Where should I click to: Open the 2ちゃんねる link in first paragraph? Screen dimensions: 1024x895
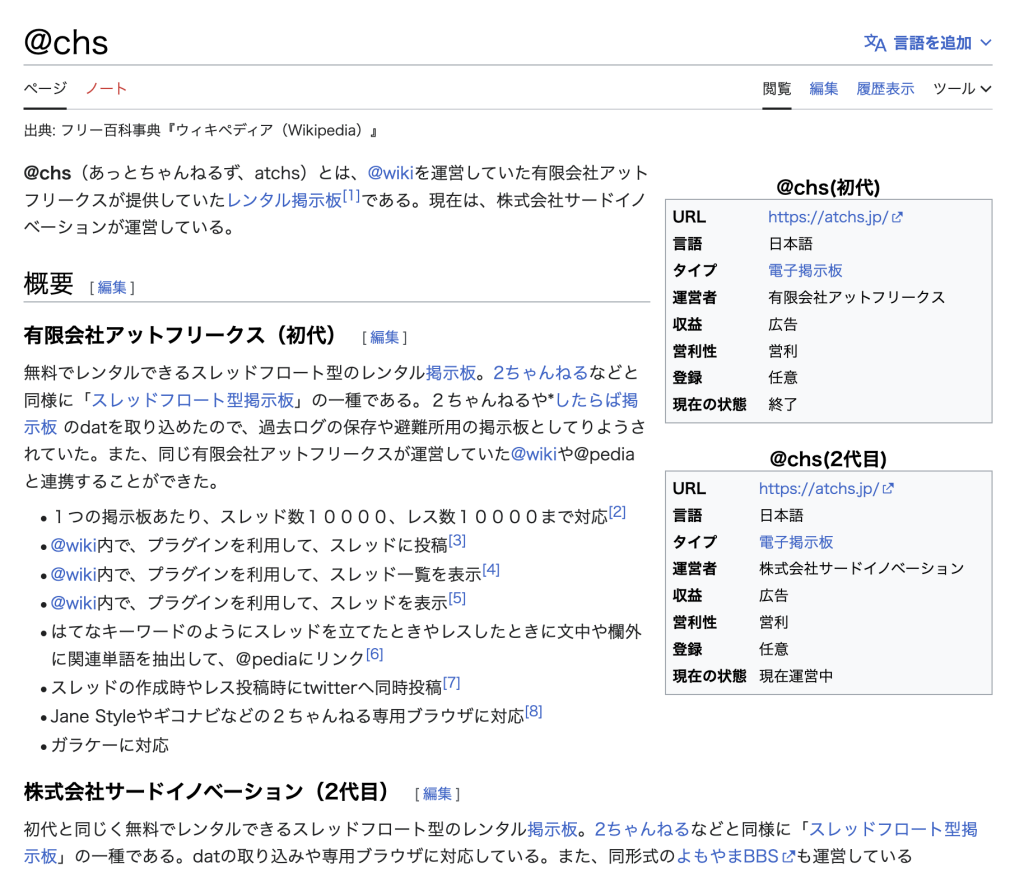click(540, 373)
